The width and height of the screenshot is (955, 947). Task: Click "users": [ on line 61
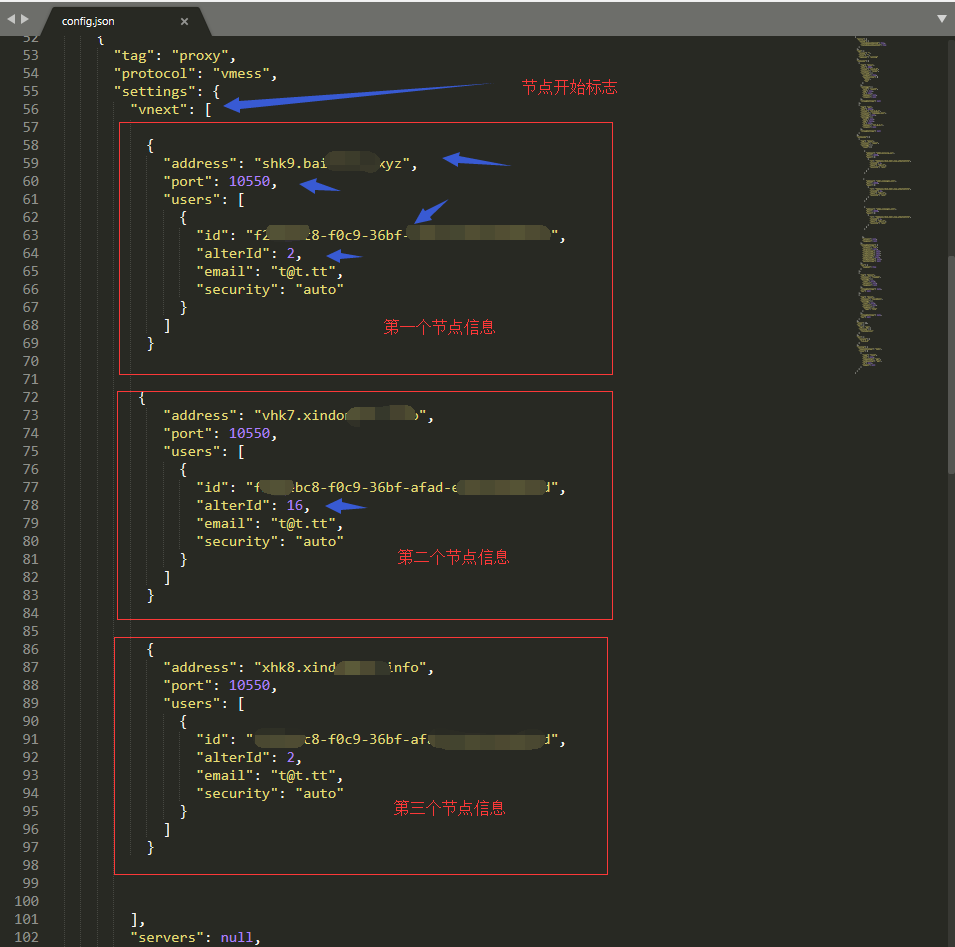click(204, 200)
